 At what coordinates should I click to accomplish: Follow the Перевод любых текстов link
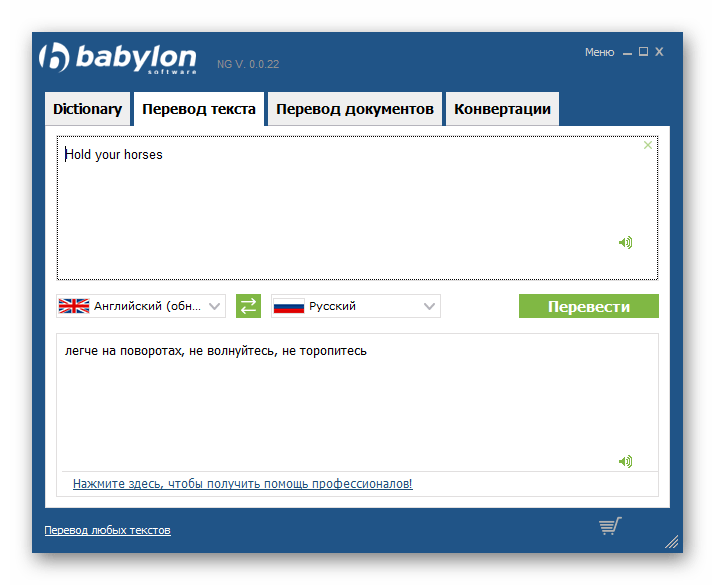click(108, 530)
